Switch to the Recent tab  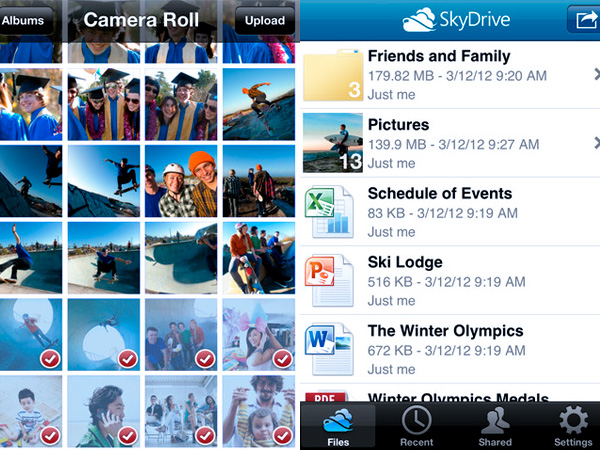point(416,424)
